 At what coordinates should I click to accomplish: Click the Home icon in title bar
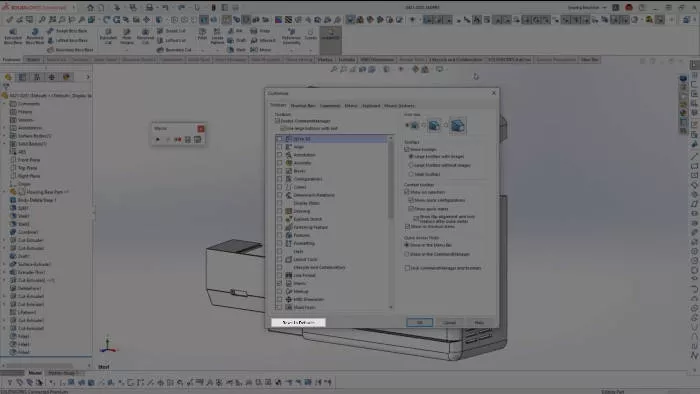click(x=91, y=8)
